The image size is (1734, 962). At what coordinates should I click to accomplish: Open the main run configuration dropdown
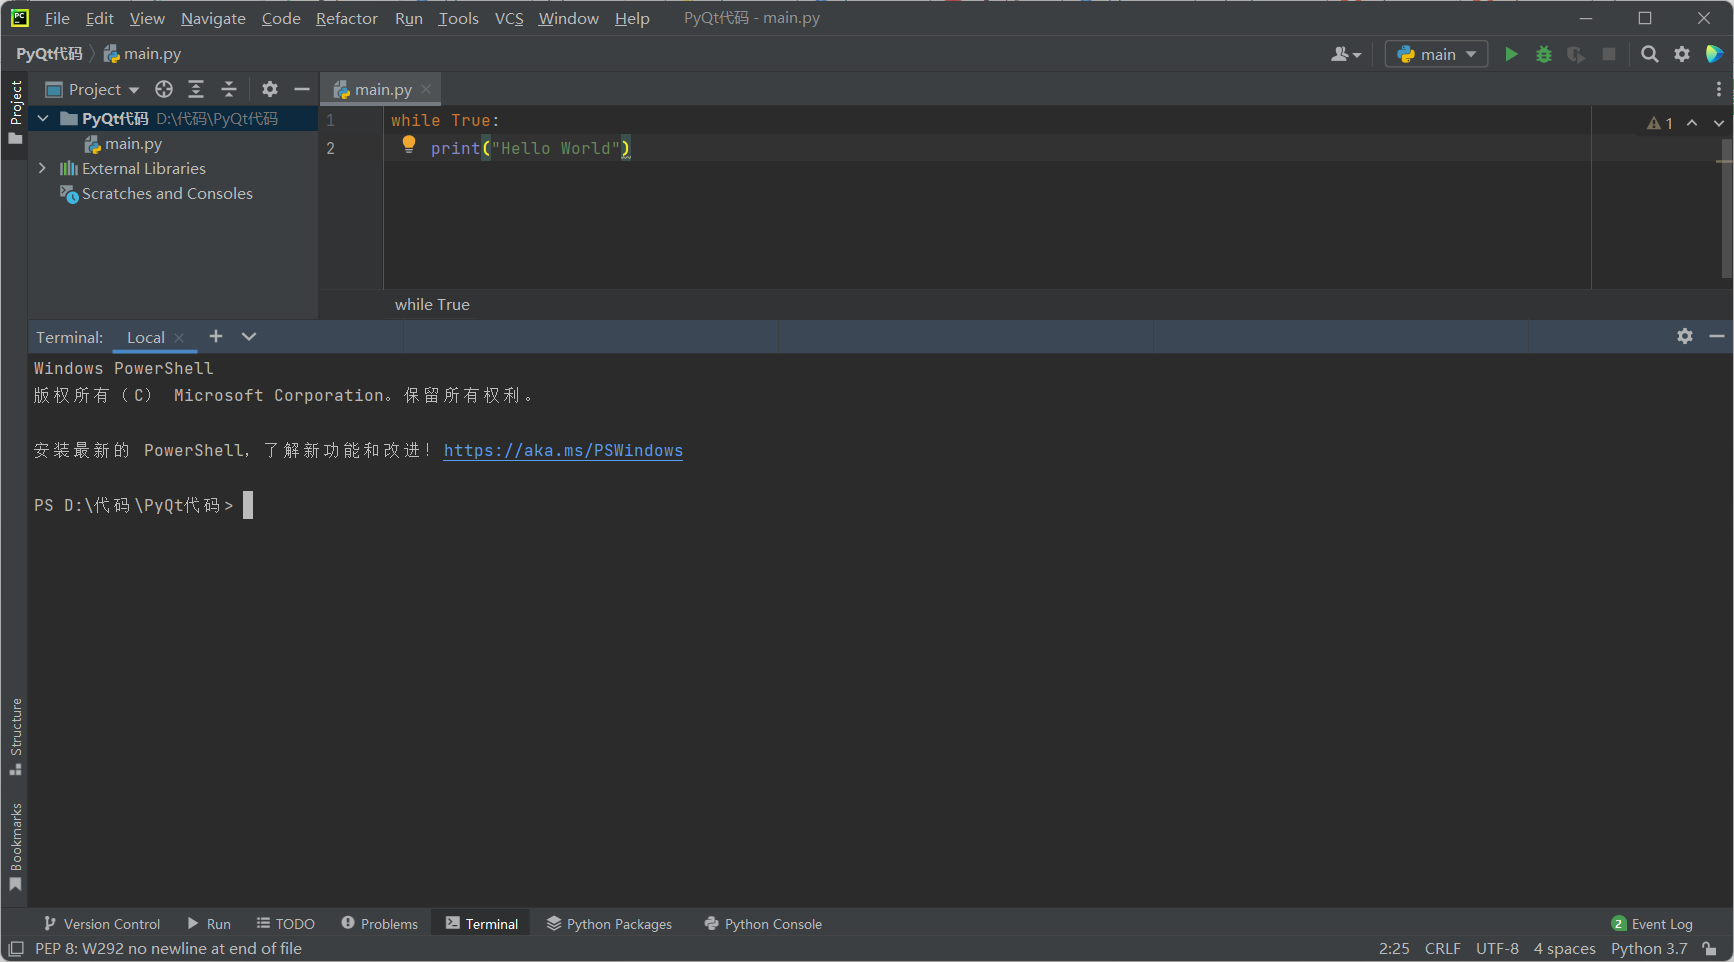pos(1436,54)
